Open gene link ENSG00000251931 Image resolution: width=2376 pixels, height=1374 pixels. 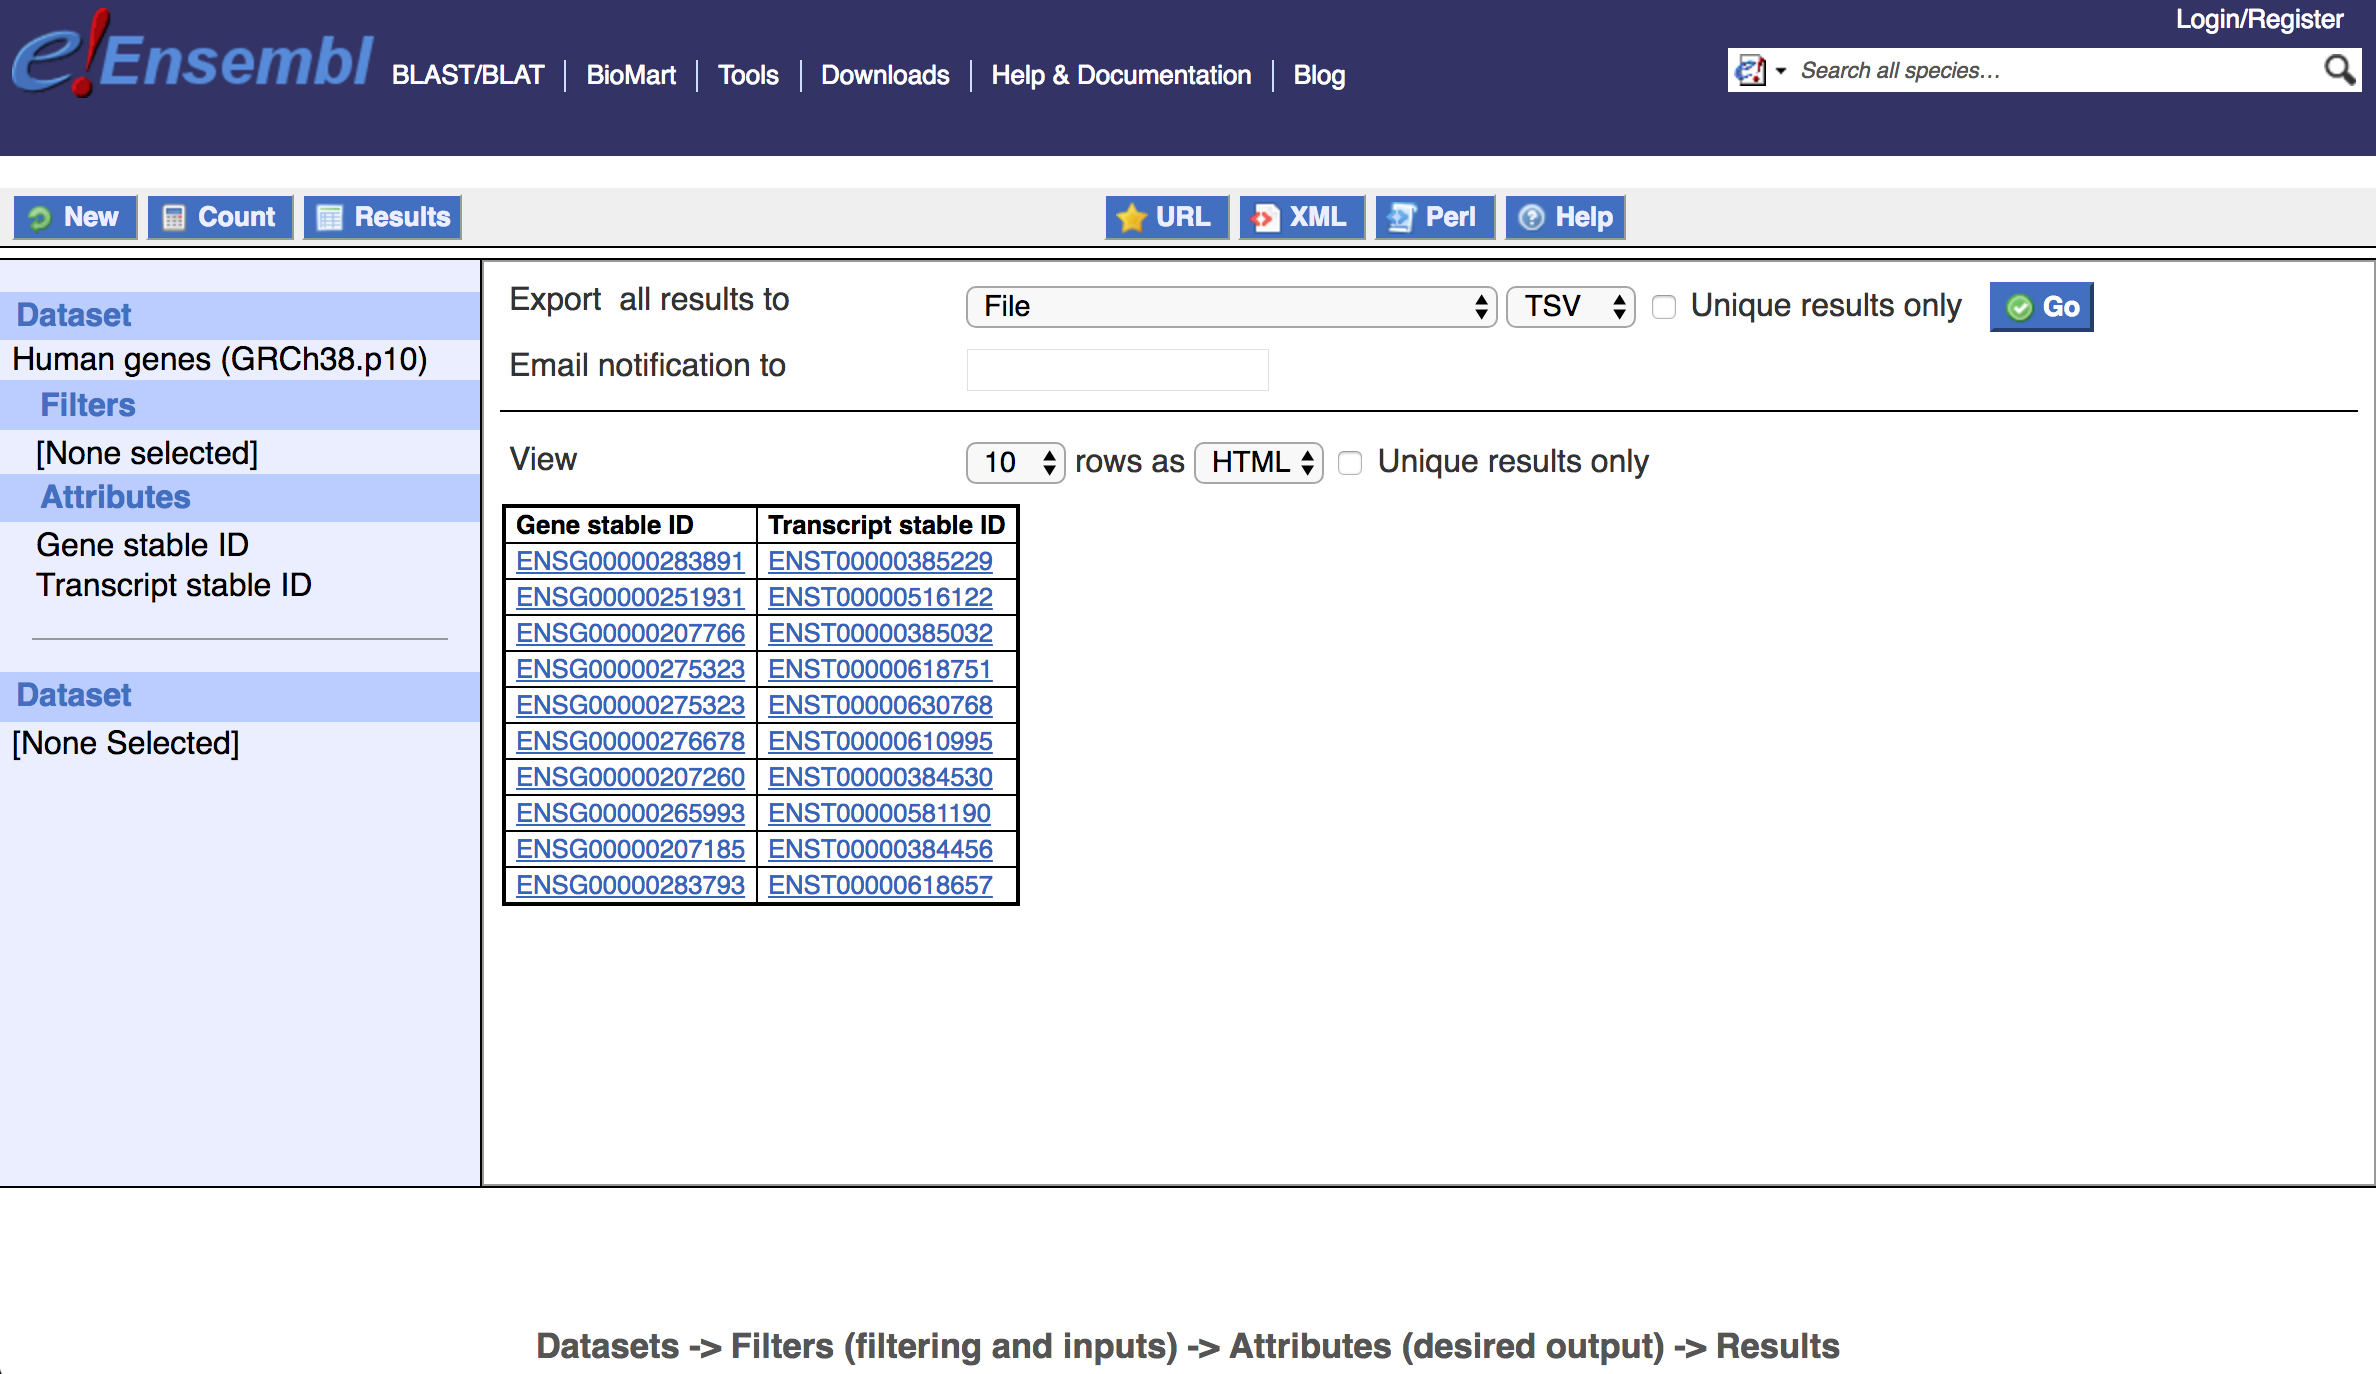pos(630,597)
